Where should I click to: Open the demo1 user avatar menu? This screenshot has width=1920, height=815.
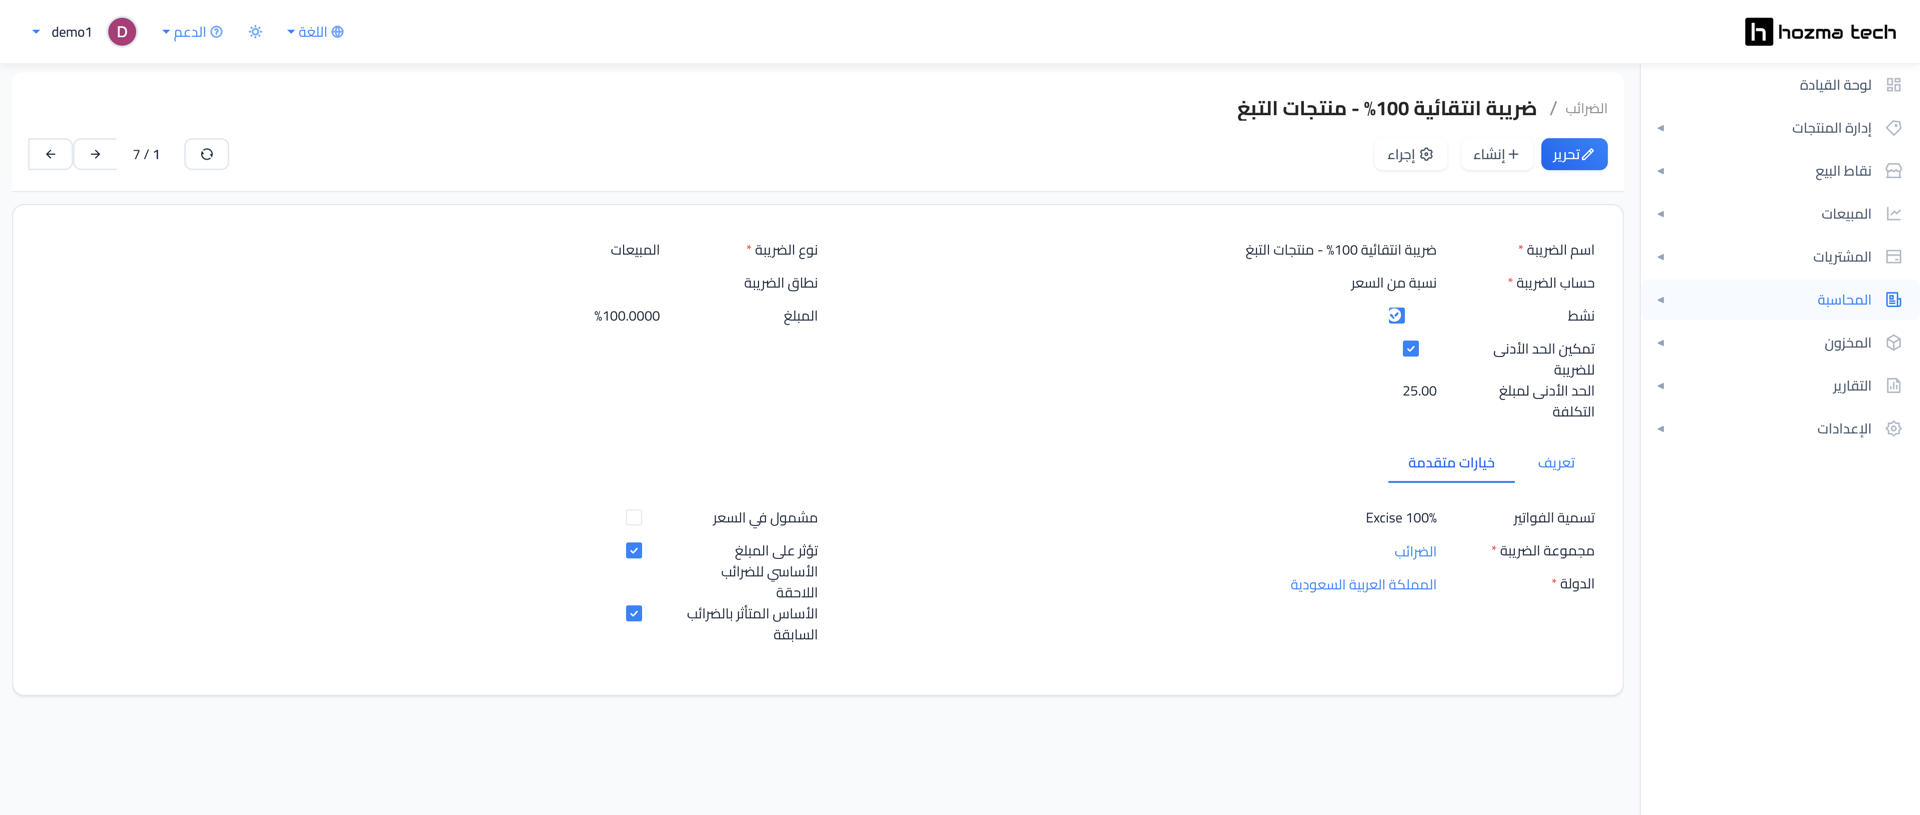(x=122, y=32)
